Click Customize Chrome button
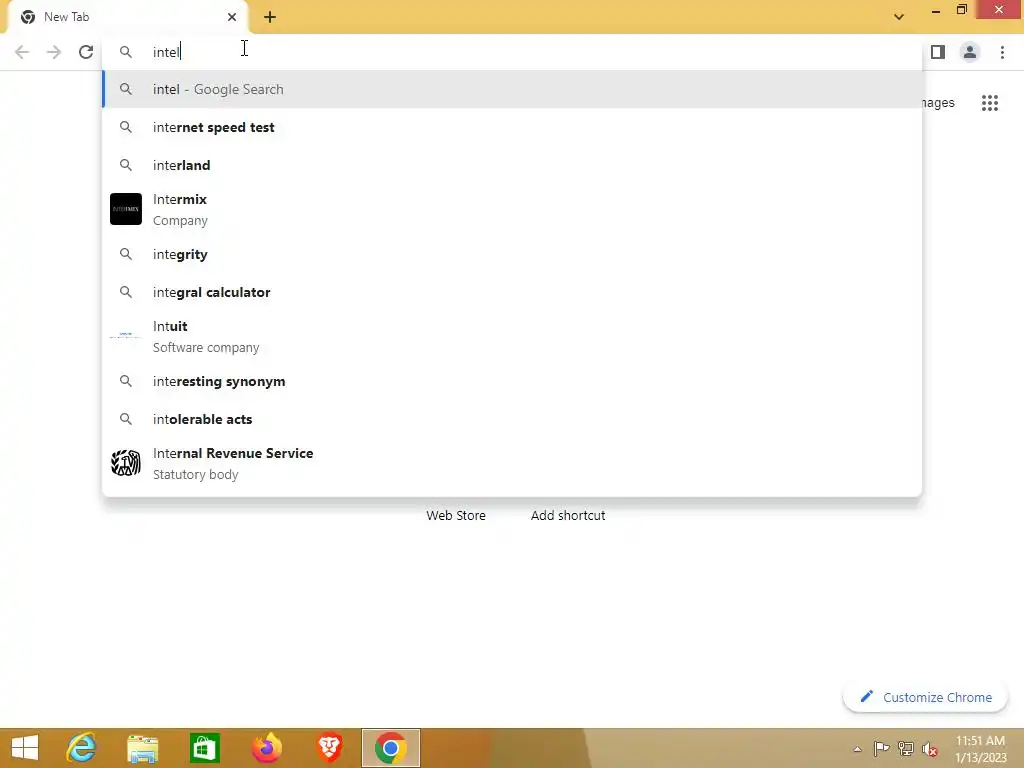 (x=925, y=697)
